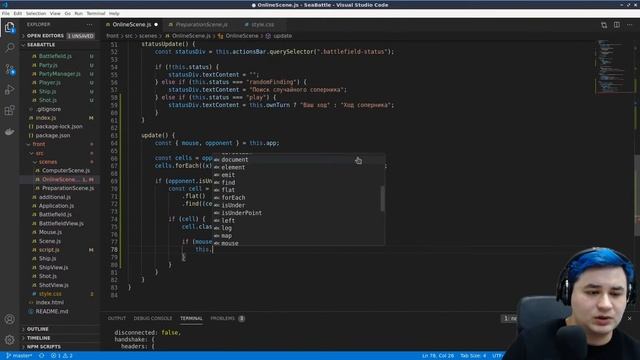The height and width of the screenshot is (360, 640).
Task: Switch to the PreparationScene.js editor tab
Action: coord(201,25)
